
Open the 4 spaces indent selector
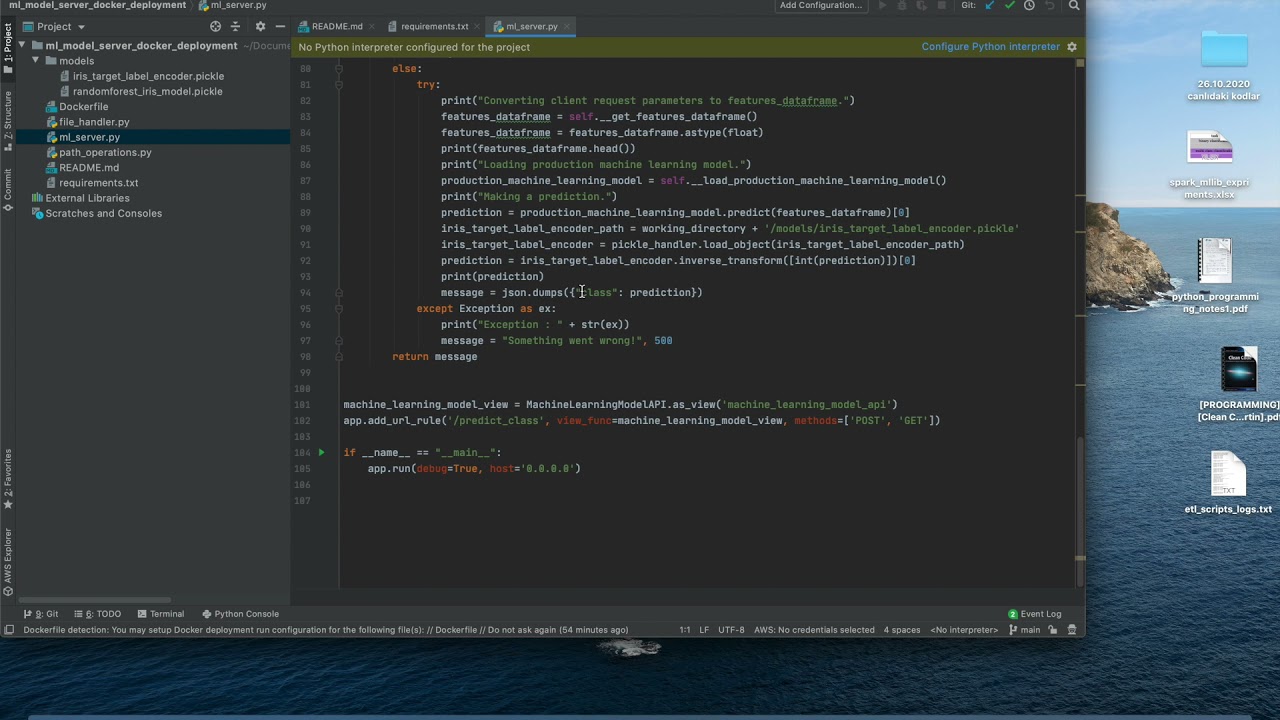(902, 630)
